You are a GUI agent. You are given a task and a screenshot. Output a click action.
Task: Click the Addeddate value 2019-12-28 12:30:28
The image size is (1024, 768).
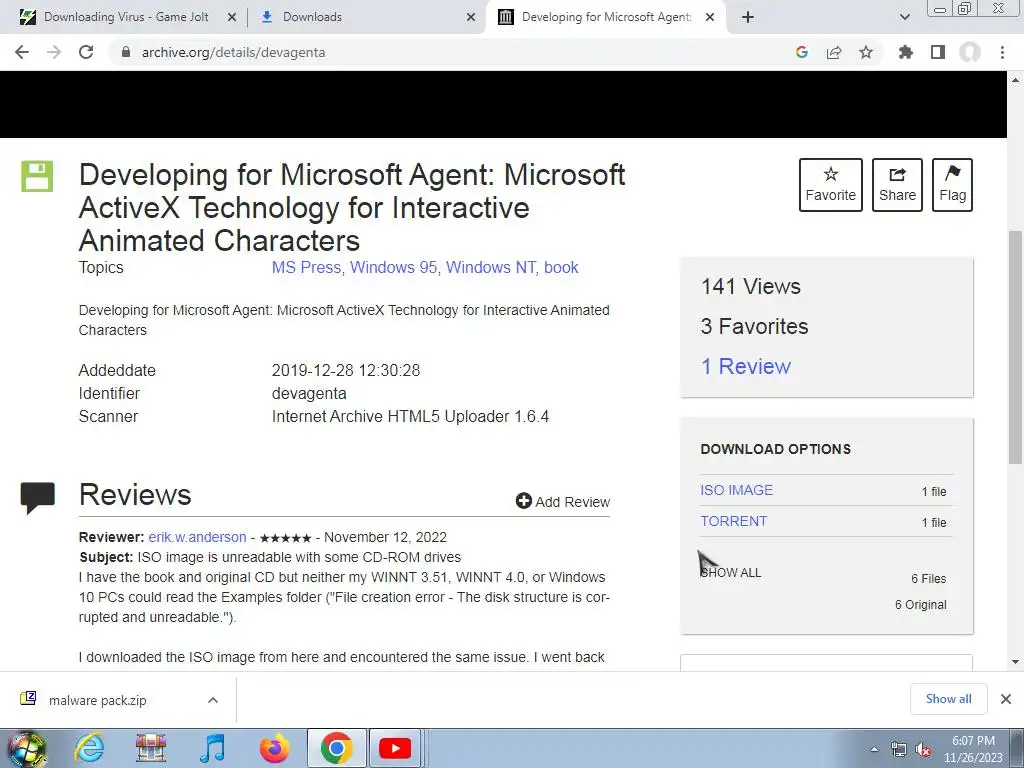click(x=345, y=370)
